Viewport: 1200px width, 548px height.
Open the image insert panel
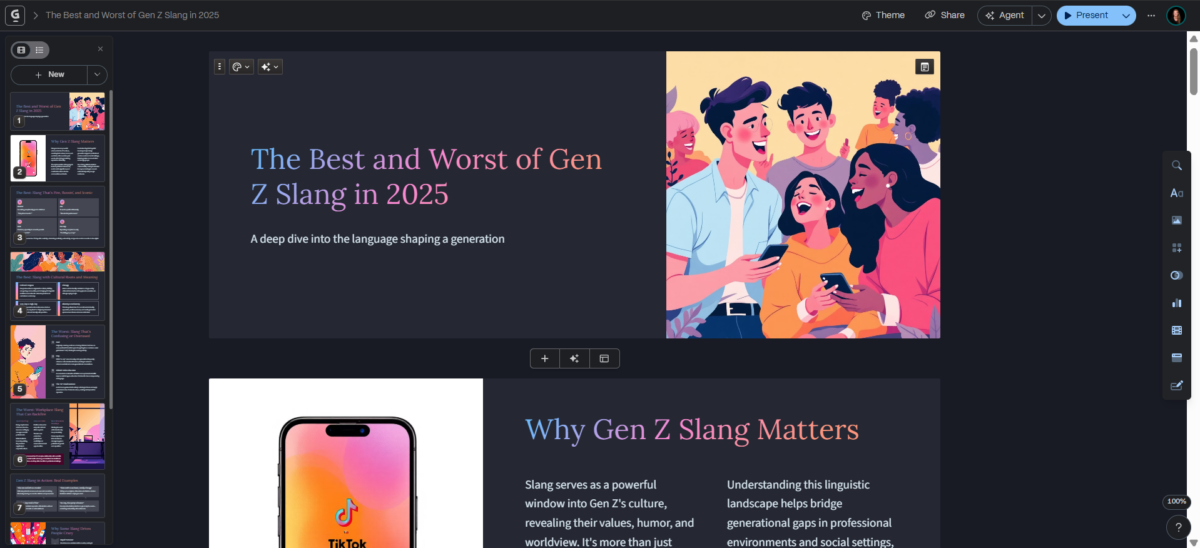(1176, 220)
